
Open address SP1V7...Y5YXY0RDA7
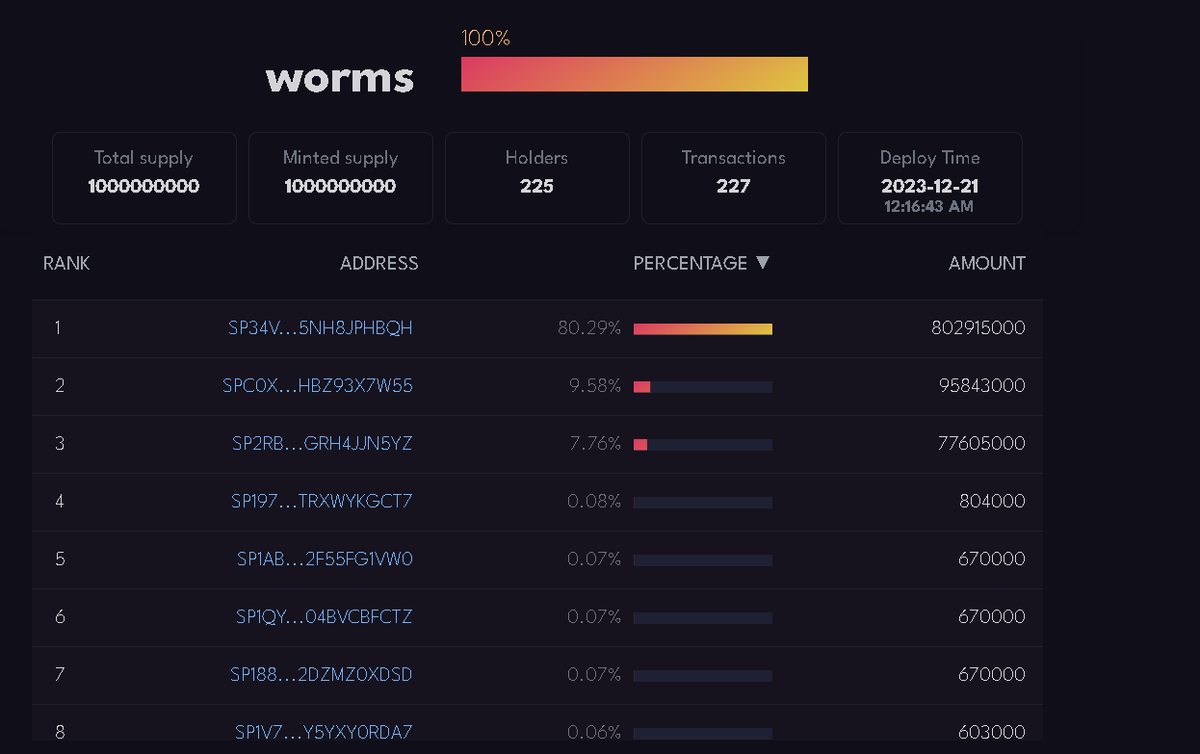pyautogui.click(x=324, y=733)
